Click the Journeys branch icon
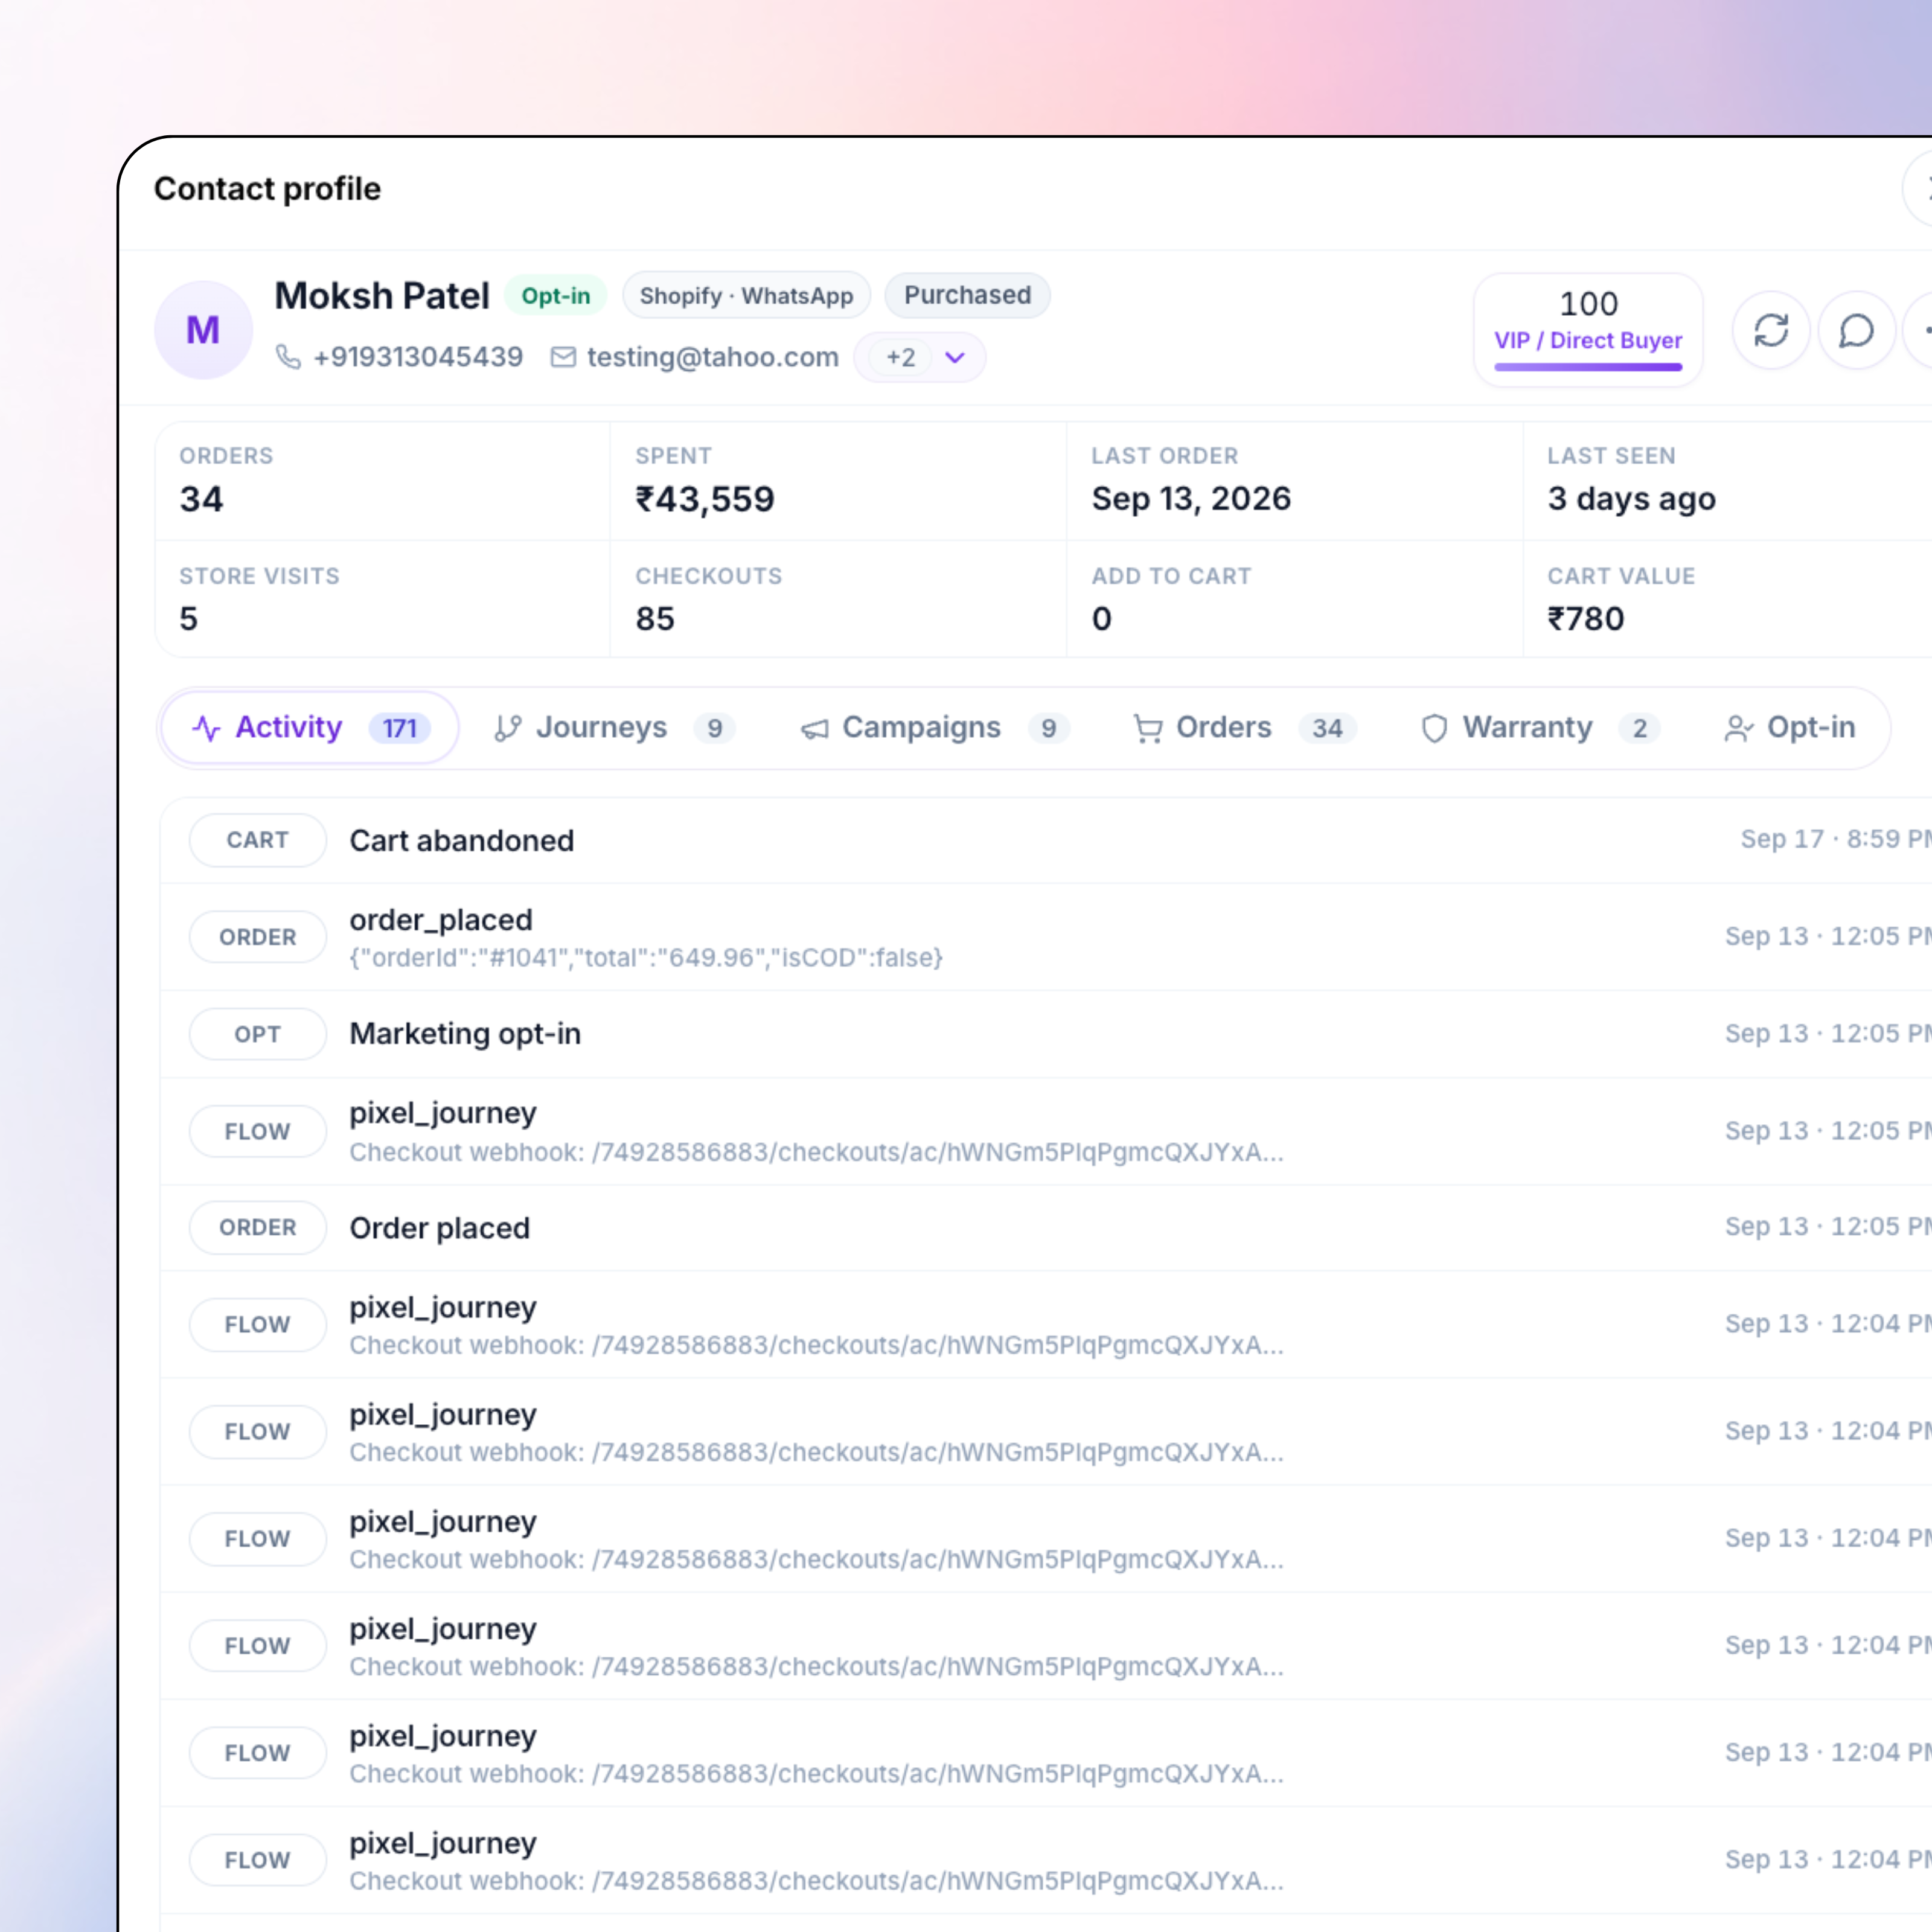The height and width of the screenshot is (1932, 1932). [x=508, y=728]
